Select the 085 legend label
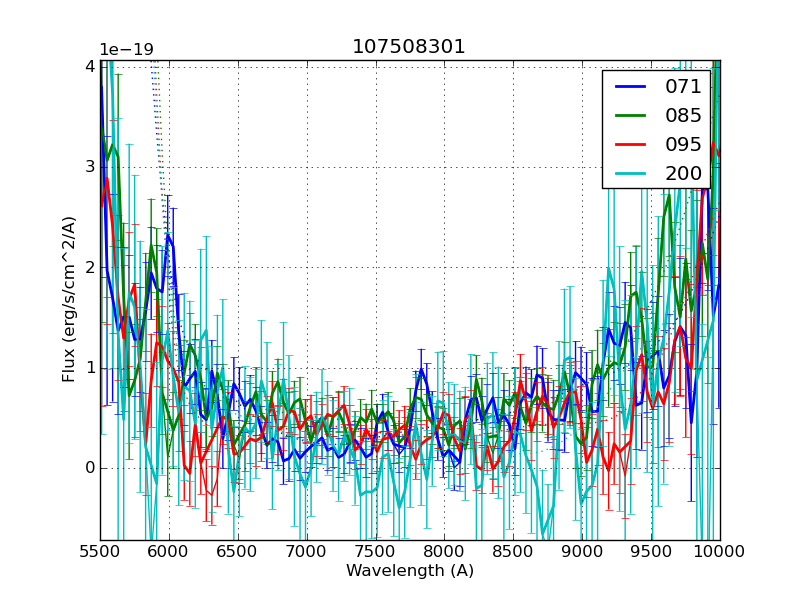This screenshot has width=800, height=600. tap(683, 116)
